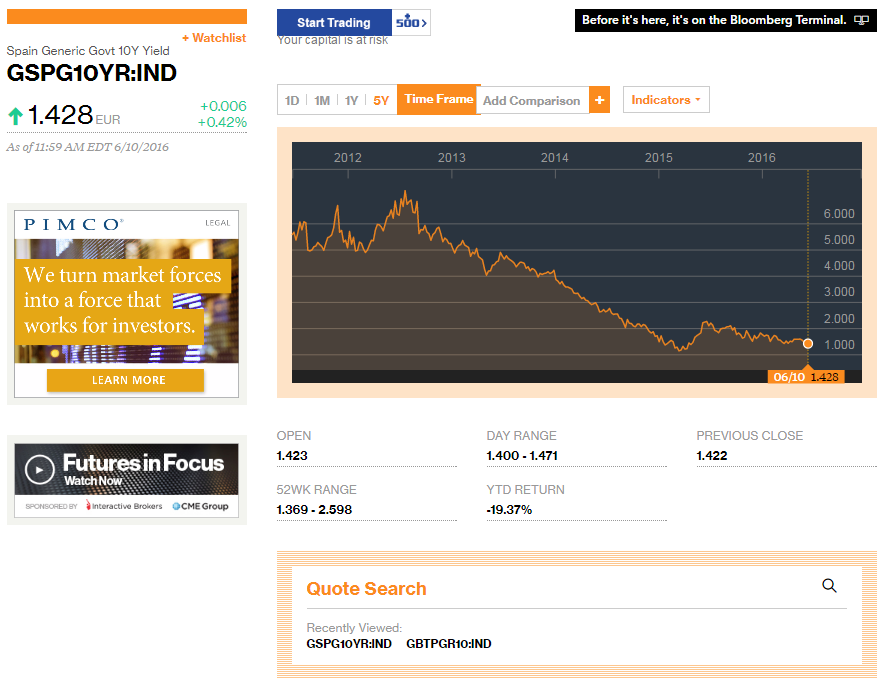
Task: Click the 2016 label on chart axis
Action: pos(761,158)
